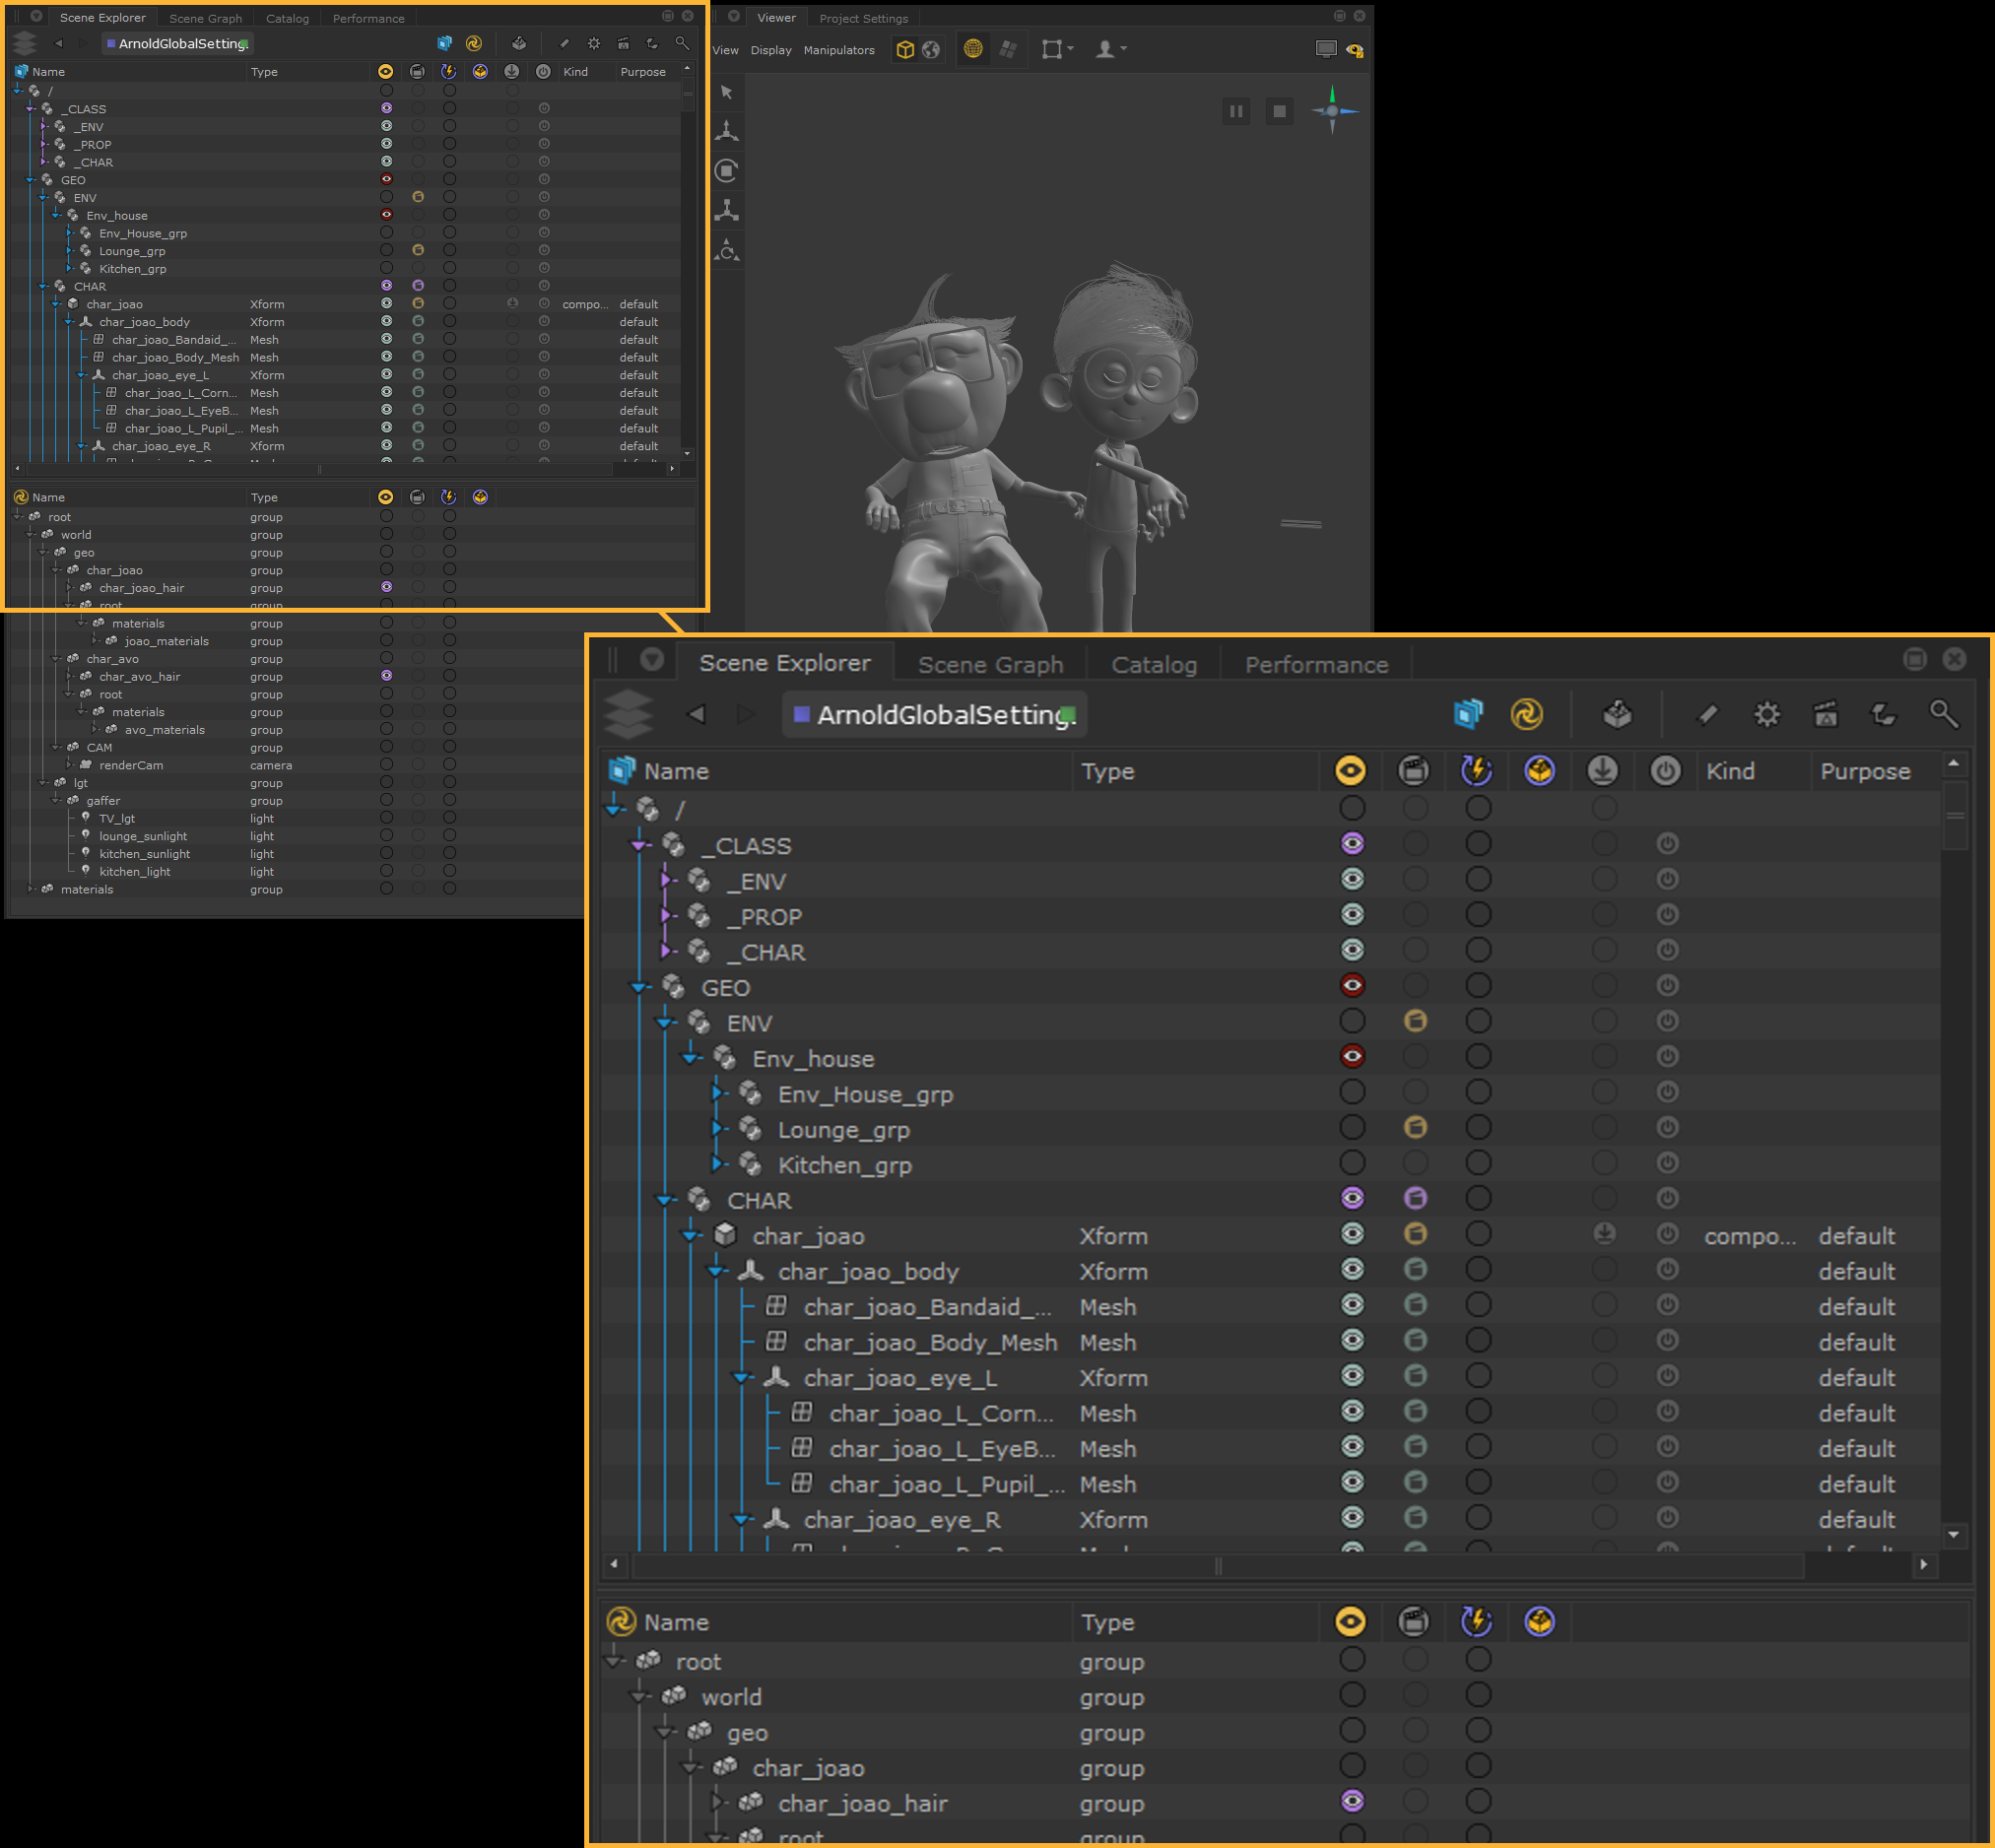Screen dimensions: 1995x1848
Task: Expand _PROP class in enlarged tree
Action: [x=666, y=916]
